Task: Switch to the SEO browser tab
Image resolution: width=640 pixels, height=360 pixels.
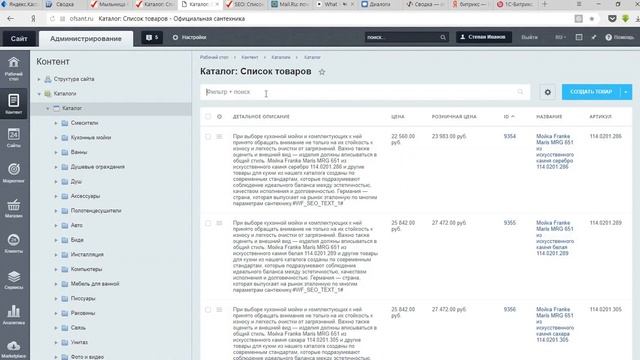Action: pyautogui.click(x=245, y=4)
